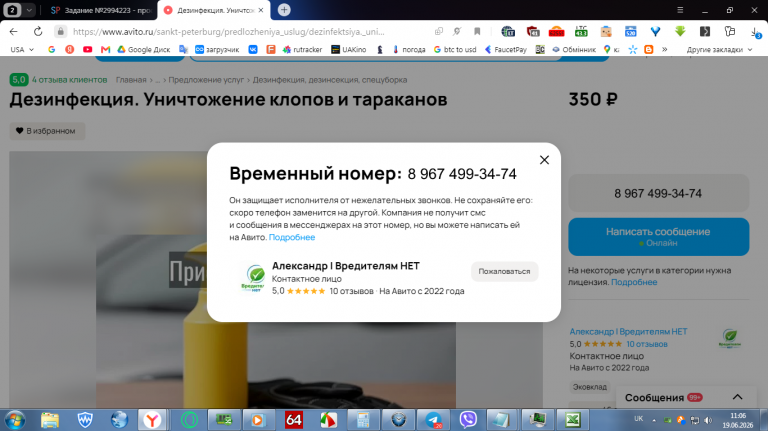Open the Yandex bookmark
The width and height of the screenshot is (768, 431).
[70, 49]
